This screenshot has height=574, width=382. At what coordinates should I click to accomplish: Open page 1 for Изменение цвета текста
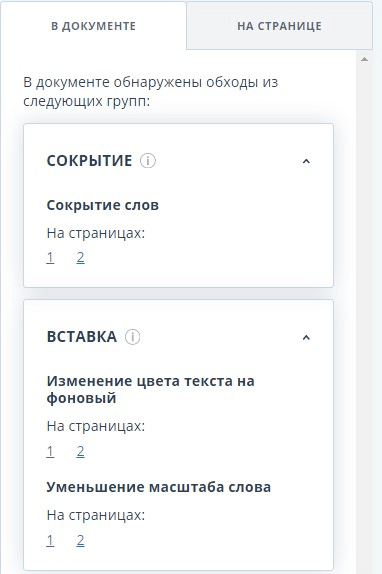point(50,451)
